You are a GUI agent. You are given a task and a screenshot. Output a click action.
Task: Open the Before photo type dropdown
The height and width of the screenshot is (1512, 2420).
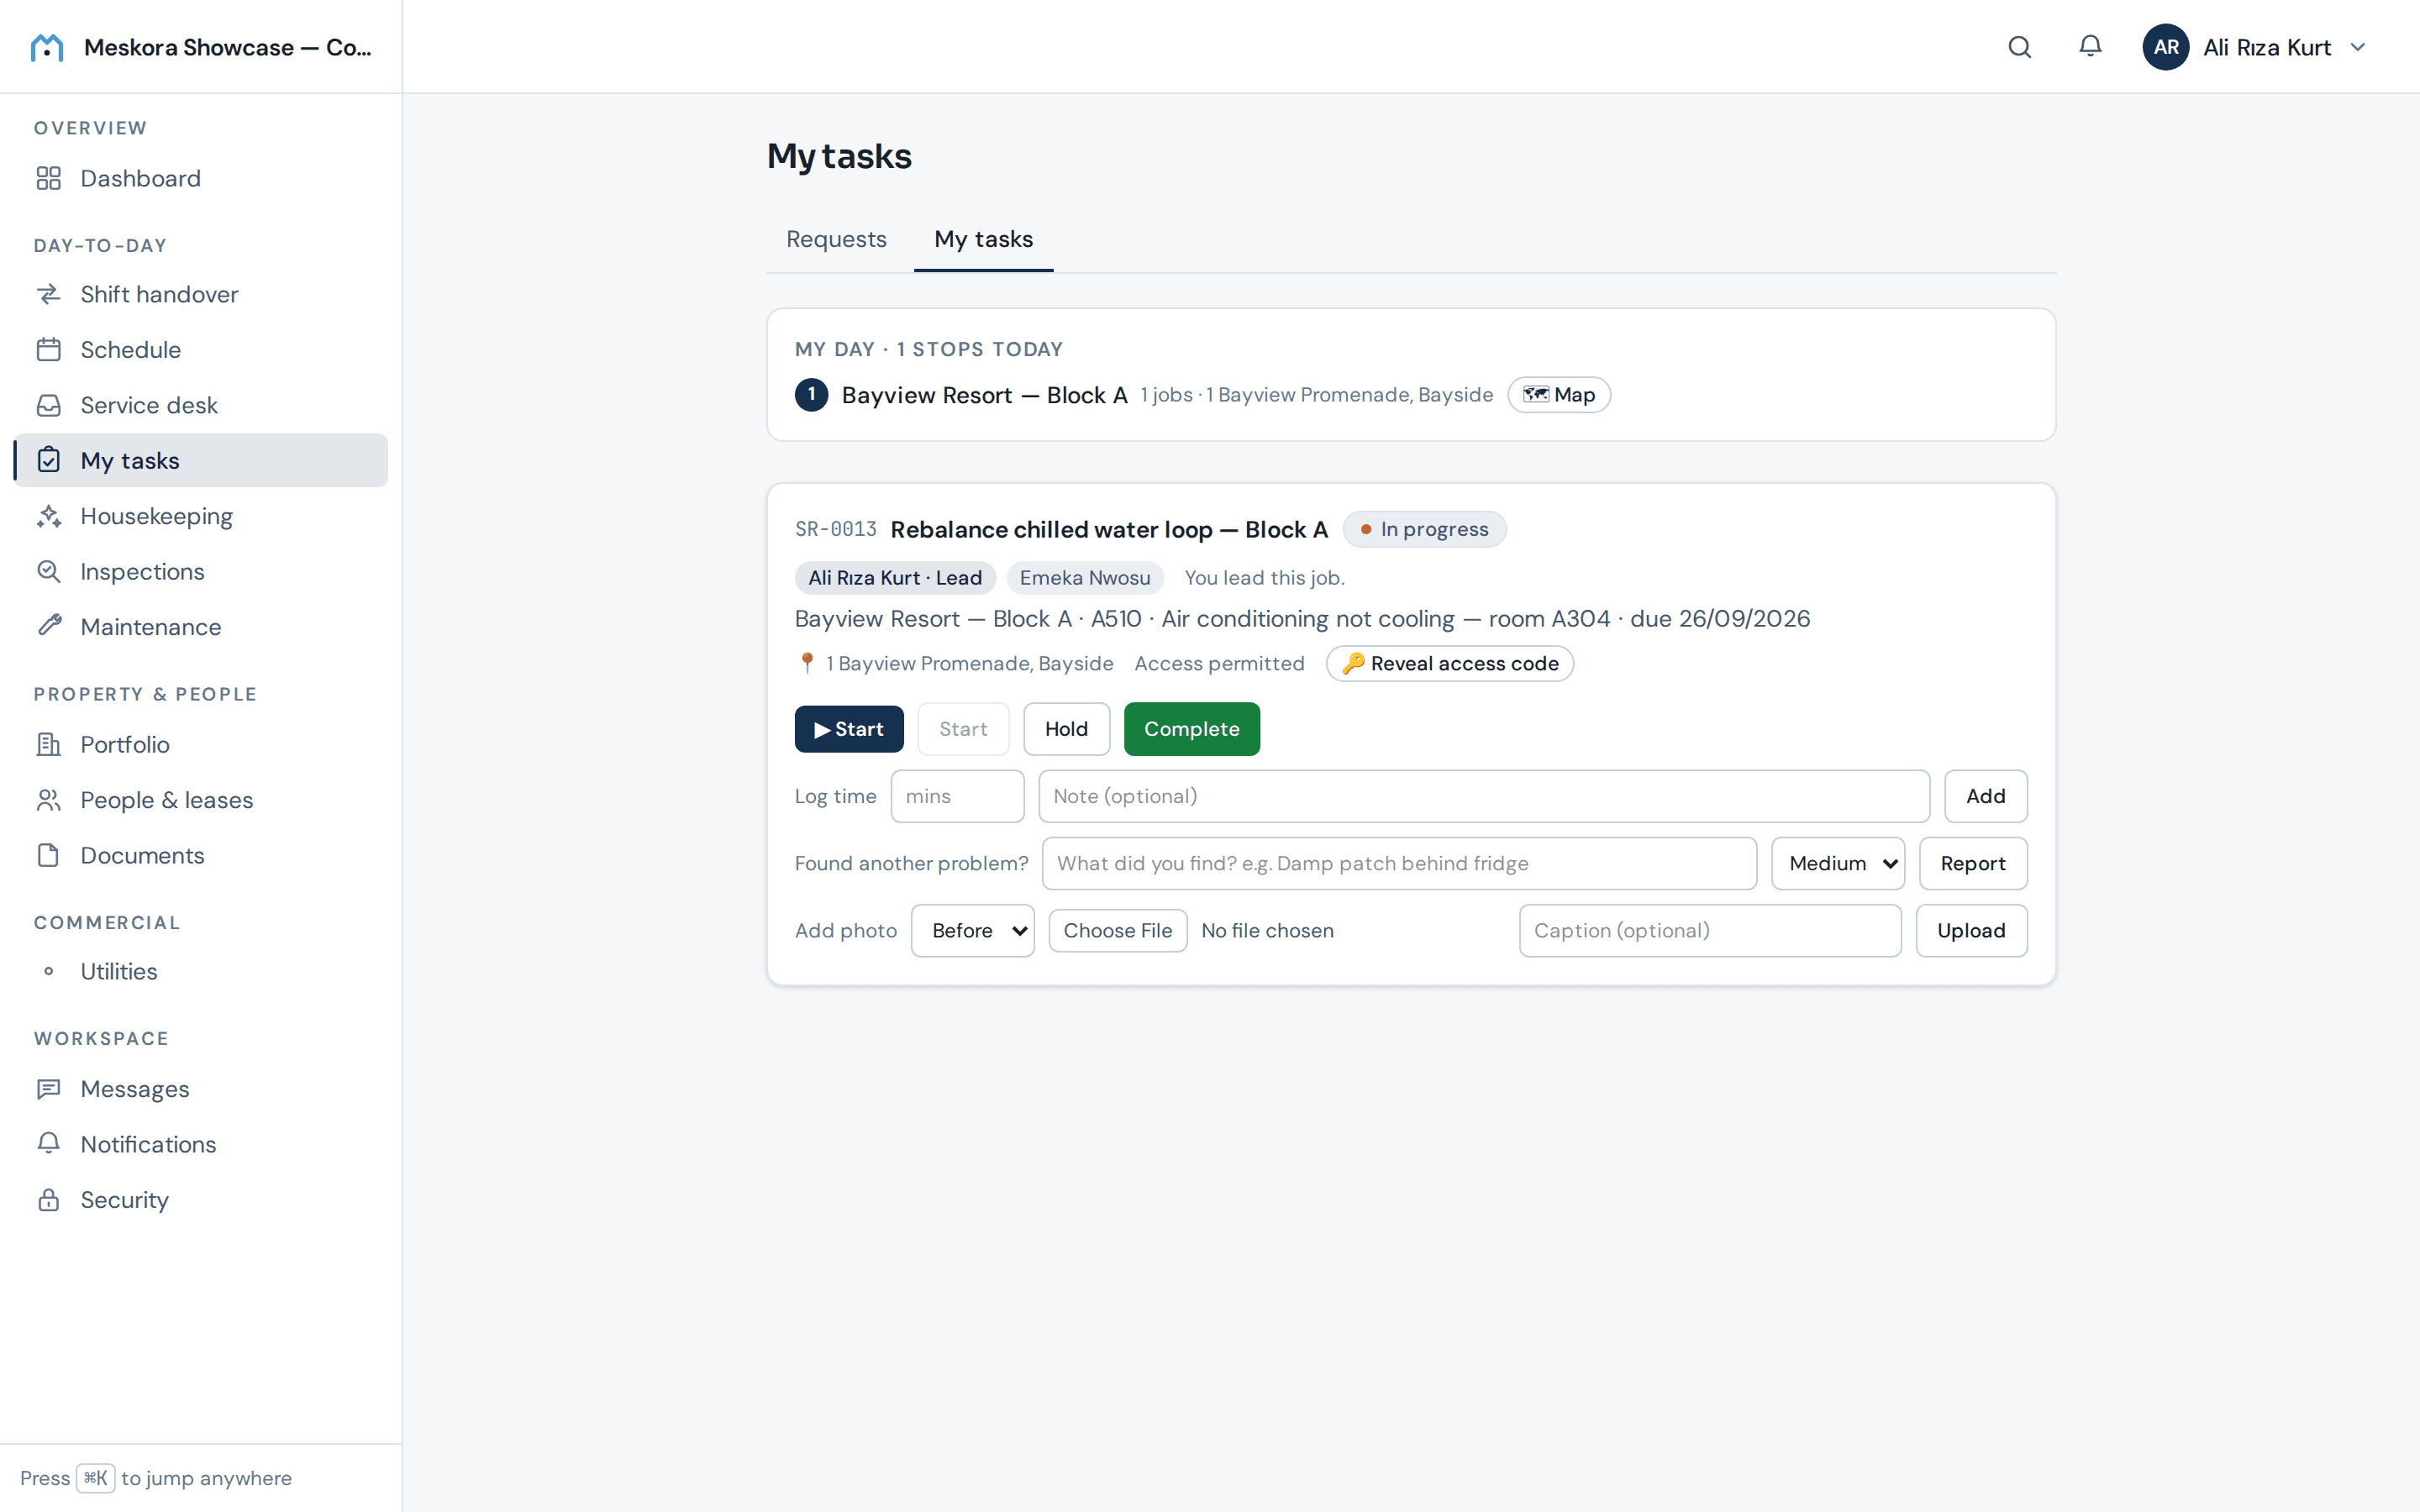(972, 930)
